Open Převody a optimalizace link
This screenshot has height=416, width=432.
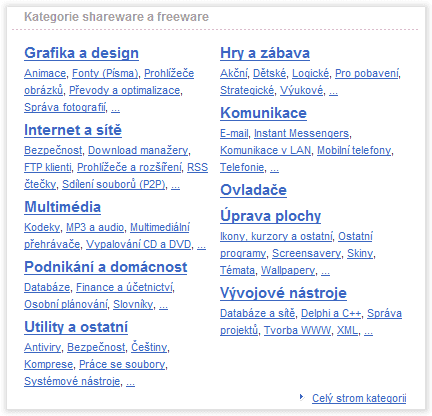(x=125, y=90)
